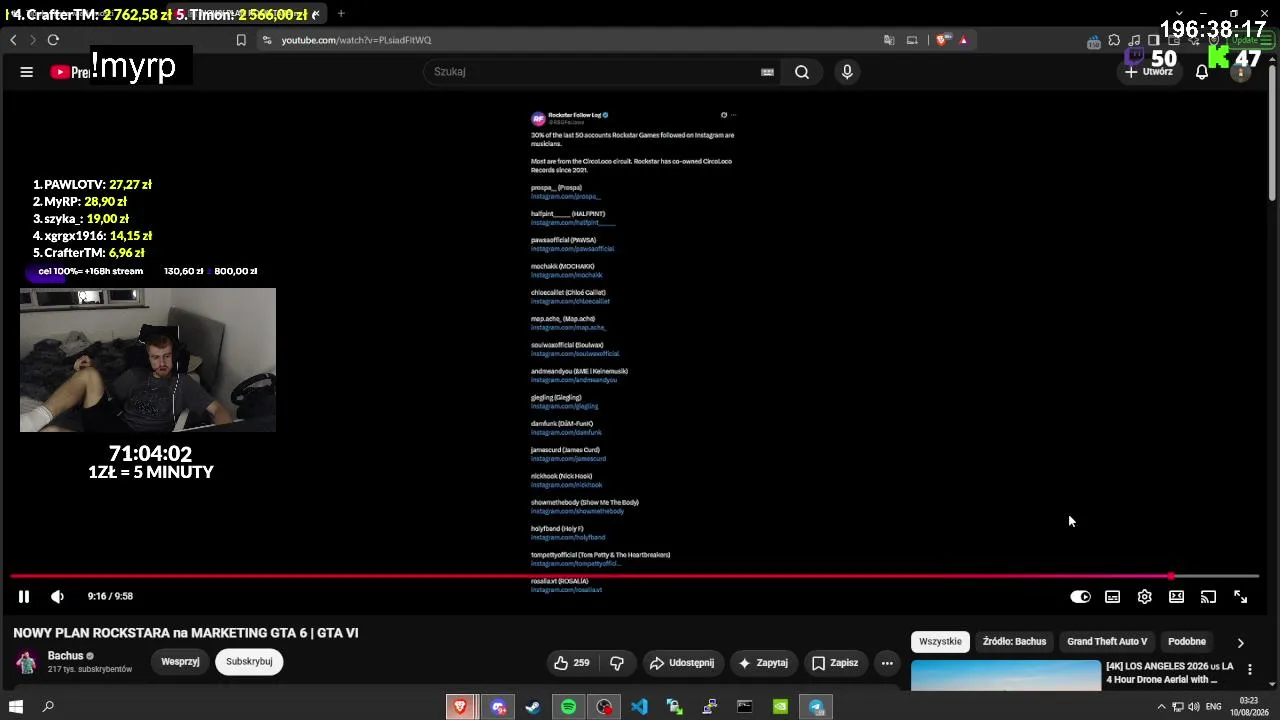
Task: Open Steam from the taskbar
Action: [x=533, y=707]
